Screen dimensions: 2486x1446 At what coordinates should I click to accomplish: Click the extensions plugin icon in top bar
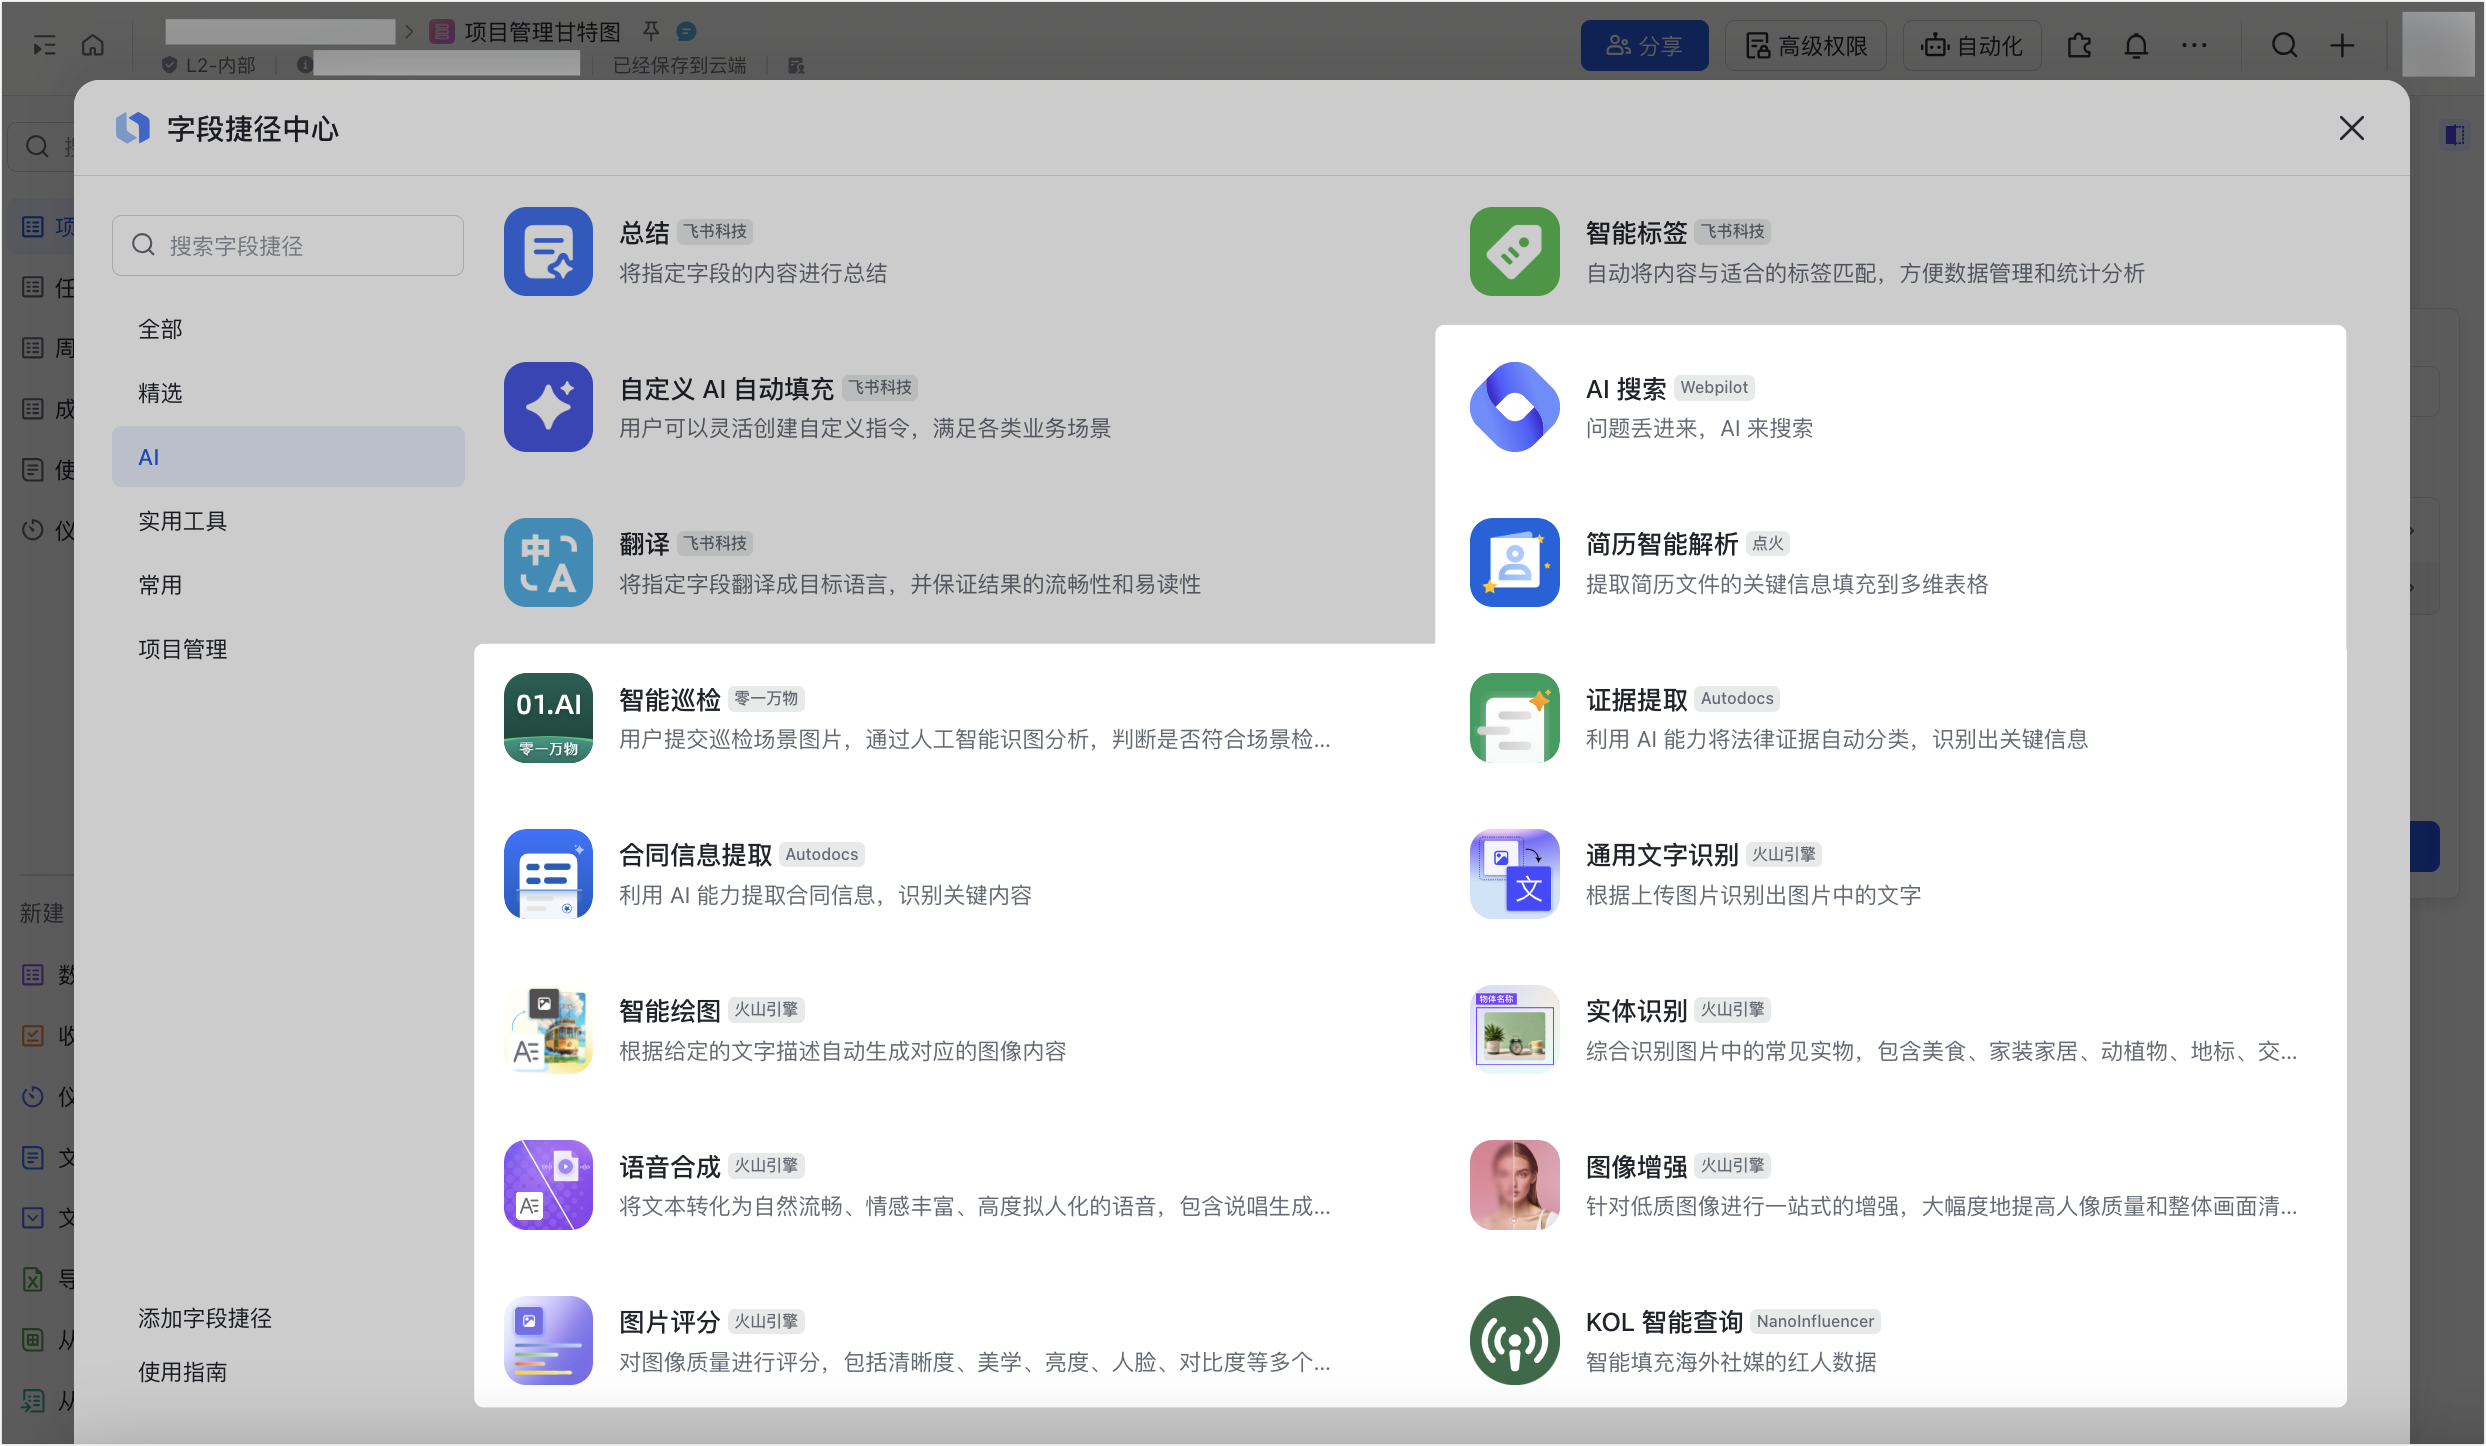coord(2079,46)
